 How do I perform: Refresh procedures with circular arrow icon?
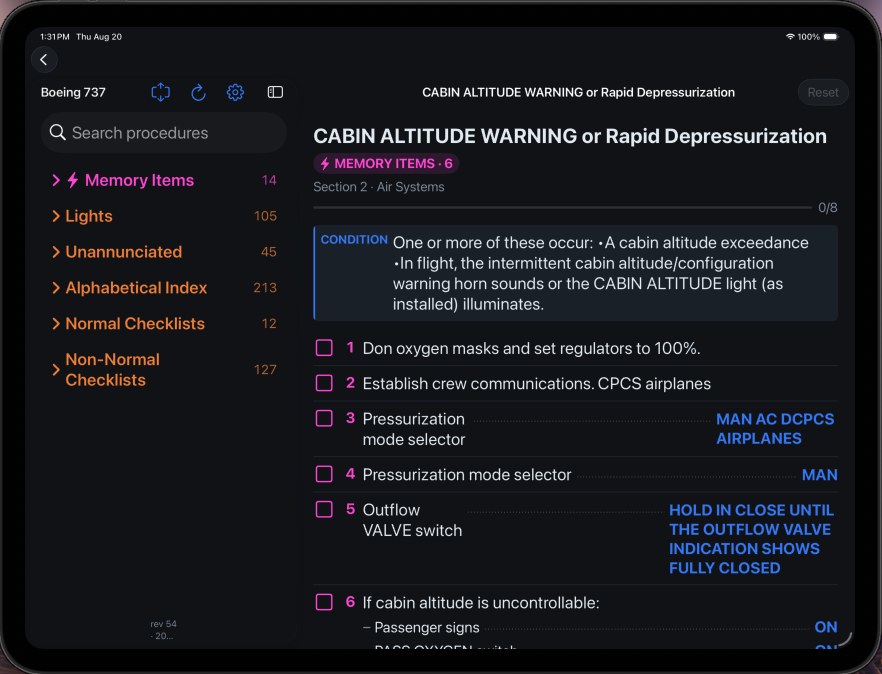[x=198, y=92]
